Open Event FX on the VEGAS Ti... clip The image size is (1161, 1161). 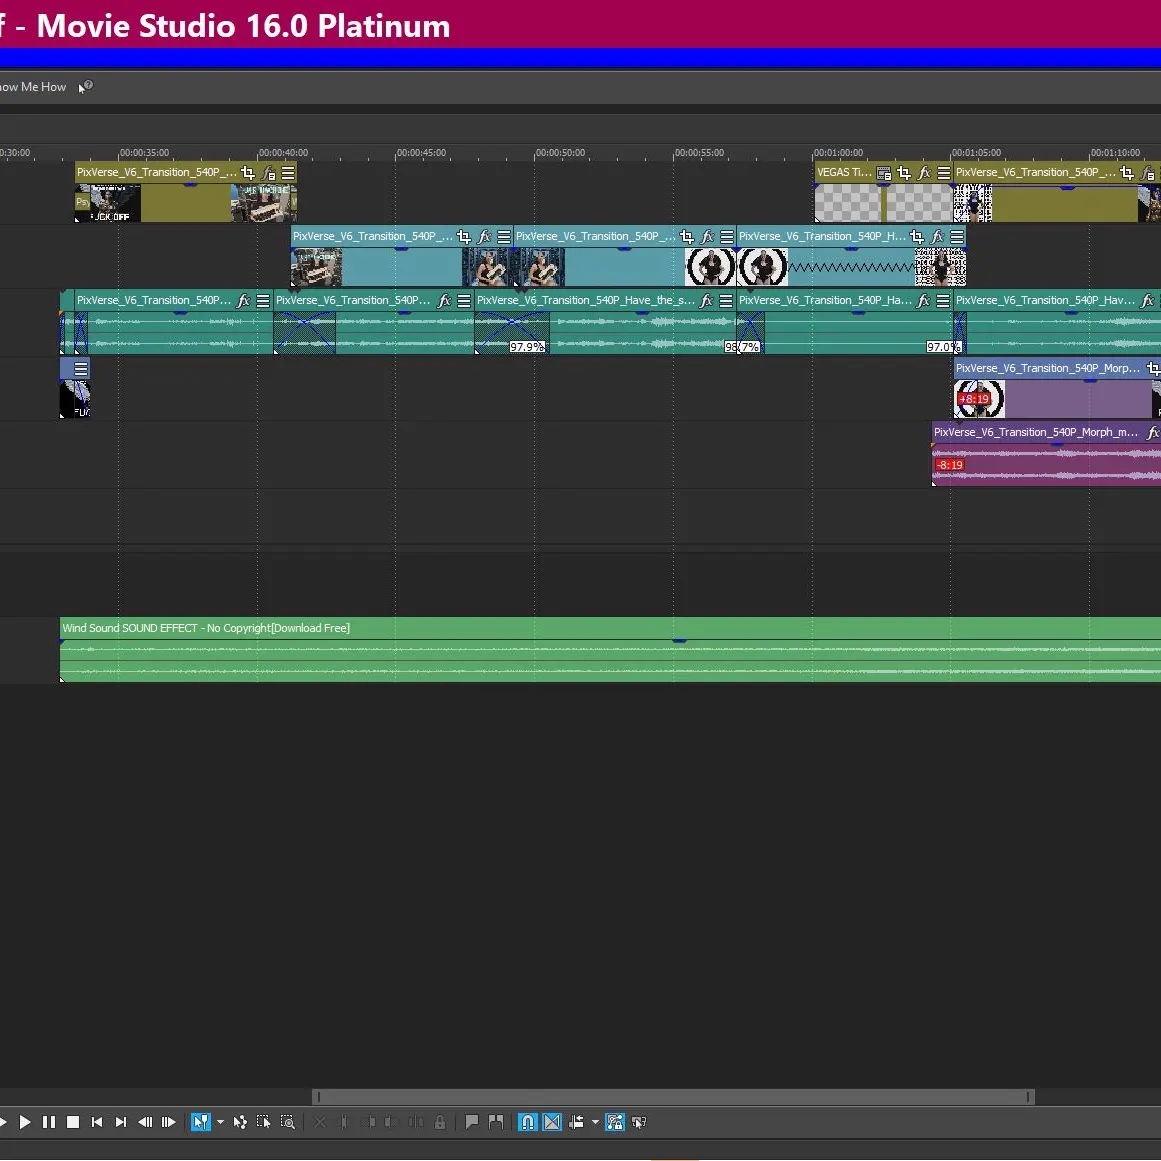[x=924, y=173]
